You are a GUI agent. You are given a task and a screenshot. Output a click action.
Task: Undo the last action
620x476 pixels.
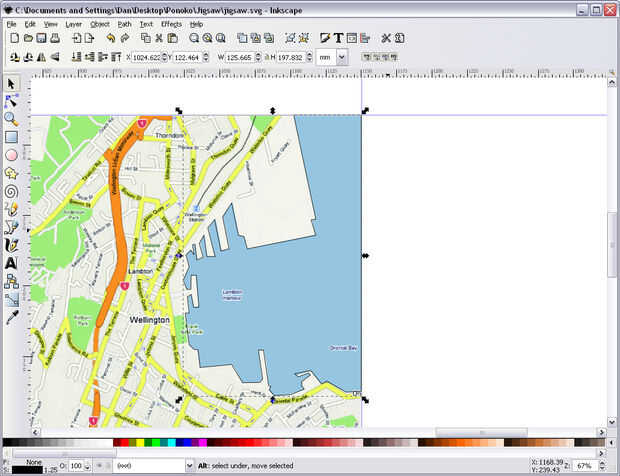point(111,38)
